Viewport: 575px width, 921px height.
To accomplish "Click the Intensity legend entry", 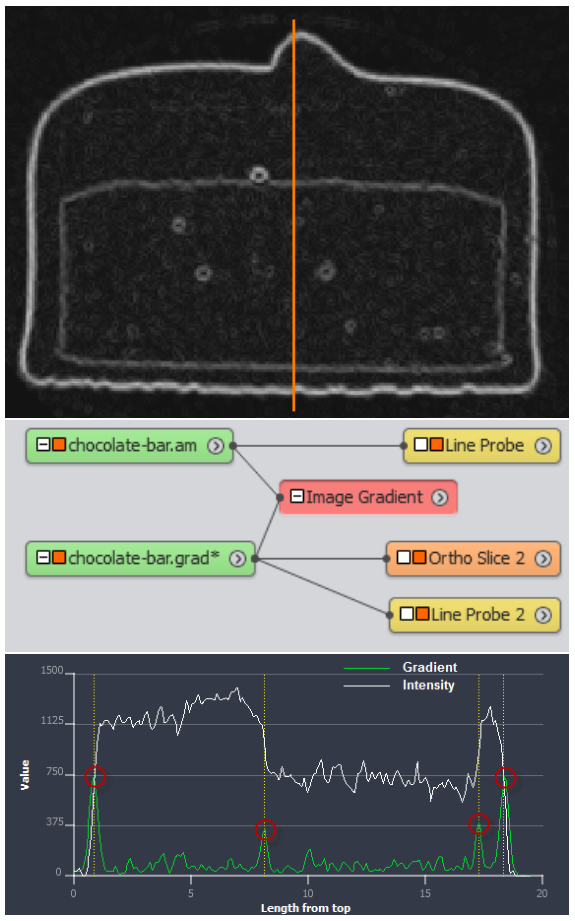I will pos(399,685).
